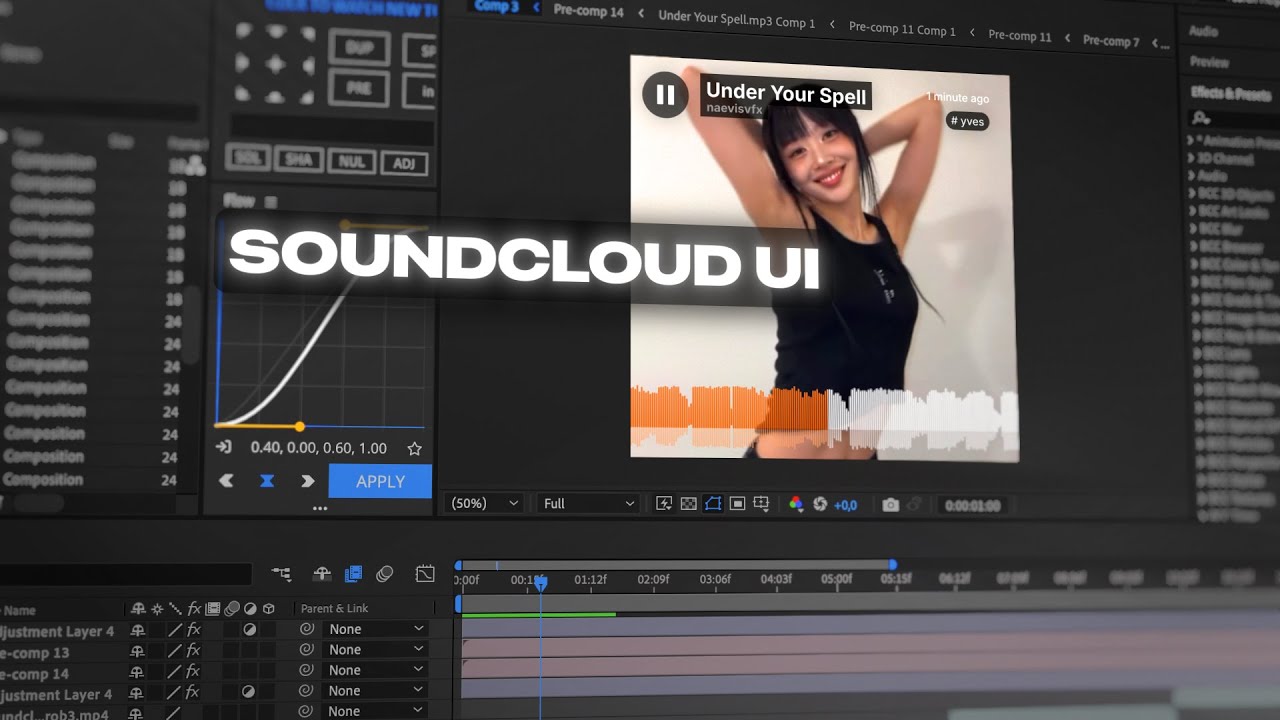Toggle shy switch on Pre-comp 13 layer
Screen dimensions: 1280x720
pyautogui.click(x=138, y=651)
